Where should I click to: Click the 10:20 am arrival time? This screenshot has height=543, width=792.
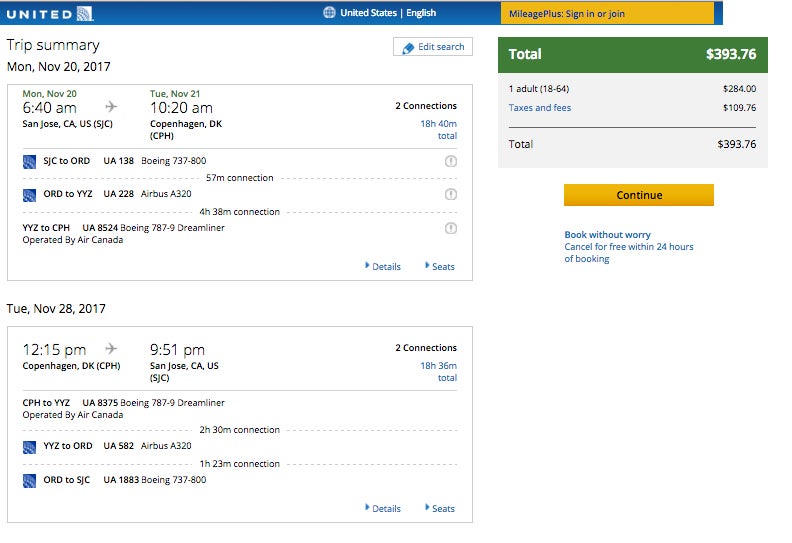(181, 108)
